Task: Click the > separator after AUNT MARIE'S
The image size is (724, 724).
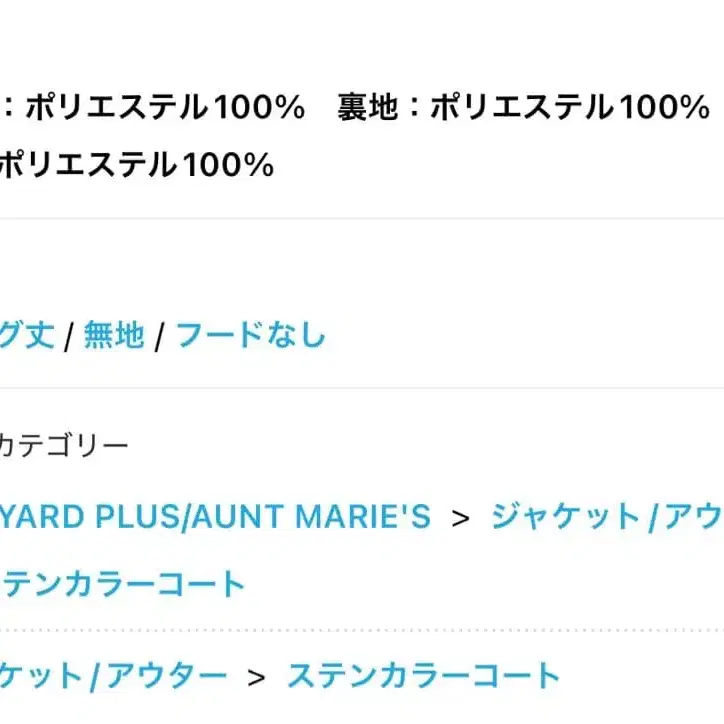Action: pyautogui.click(x=460, y=517)
